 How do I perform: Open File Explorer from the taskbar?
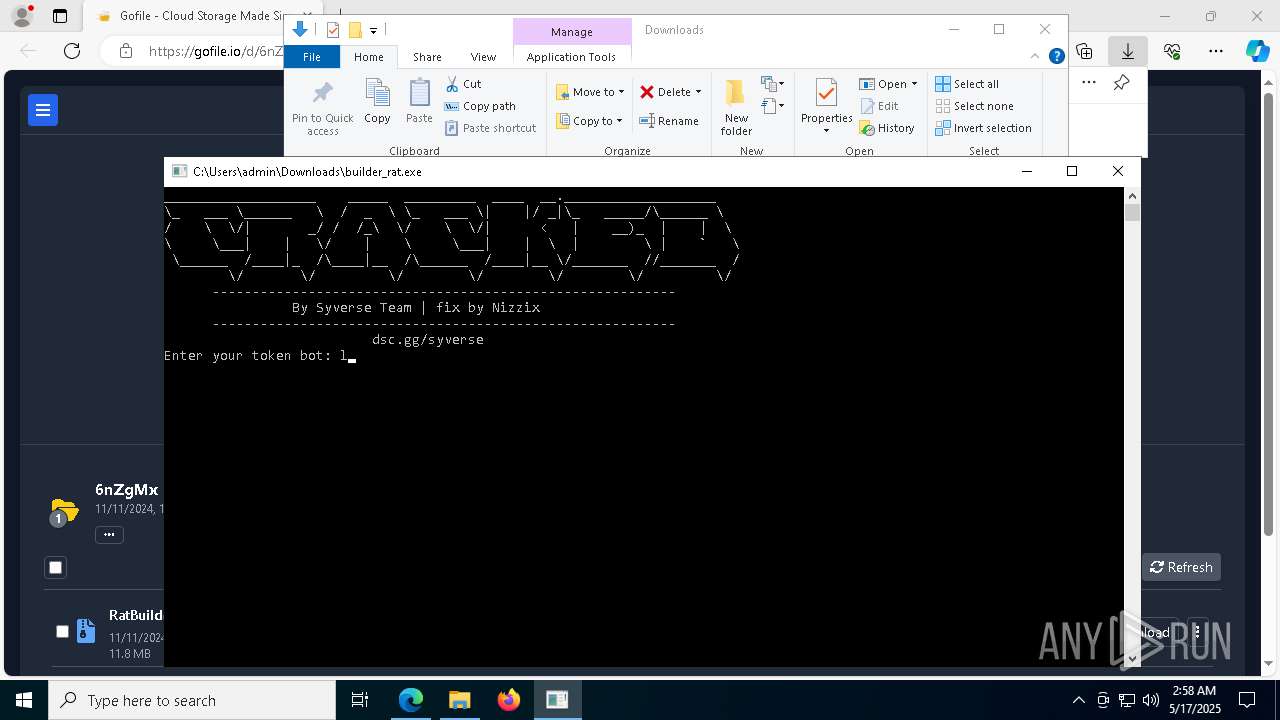pyautogui.click(x=459, y=700)
